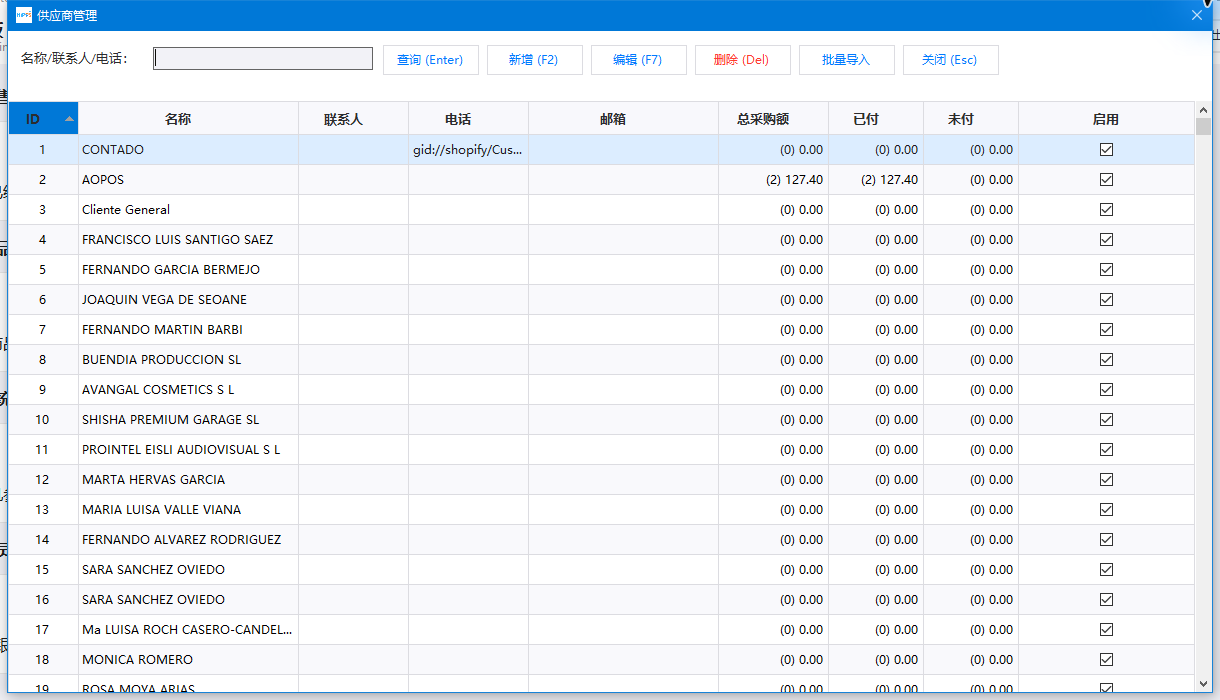The image size is (1220, 700).
Task: Toggle 启用 checkbox for AOPOS
Action: [x=1106, y=180]
